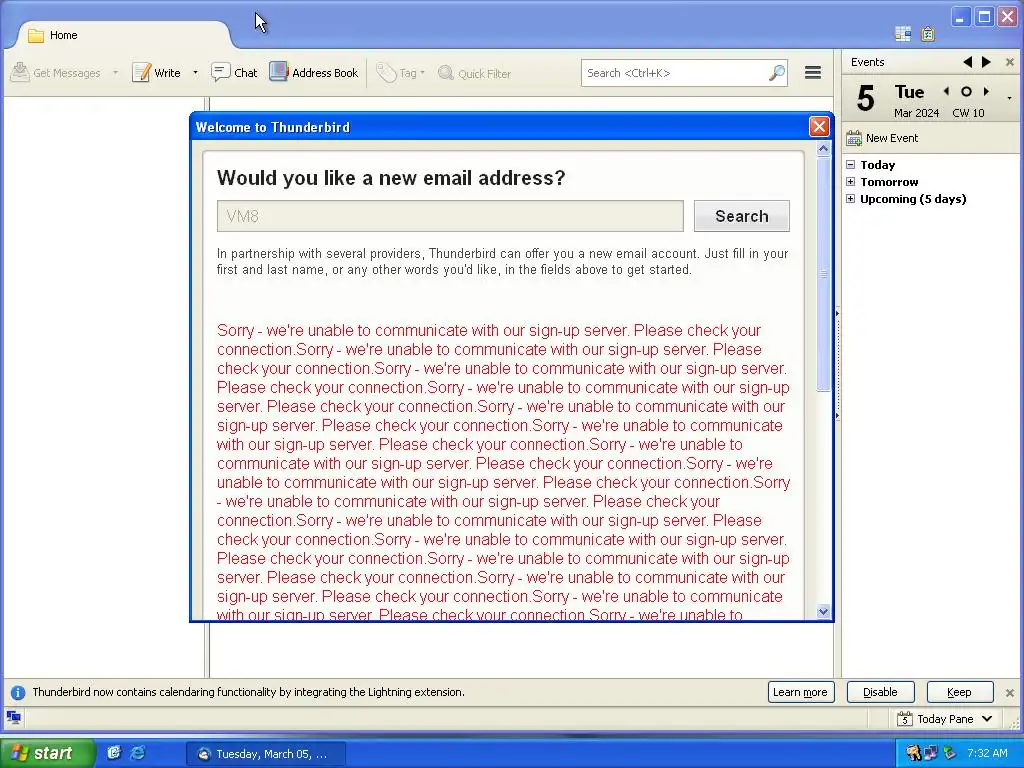Click the new email name input field
Viewport: 1024px width, 768px height.
pos(450,216)
